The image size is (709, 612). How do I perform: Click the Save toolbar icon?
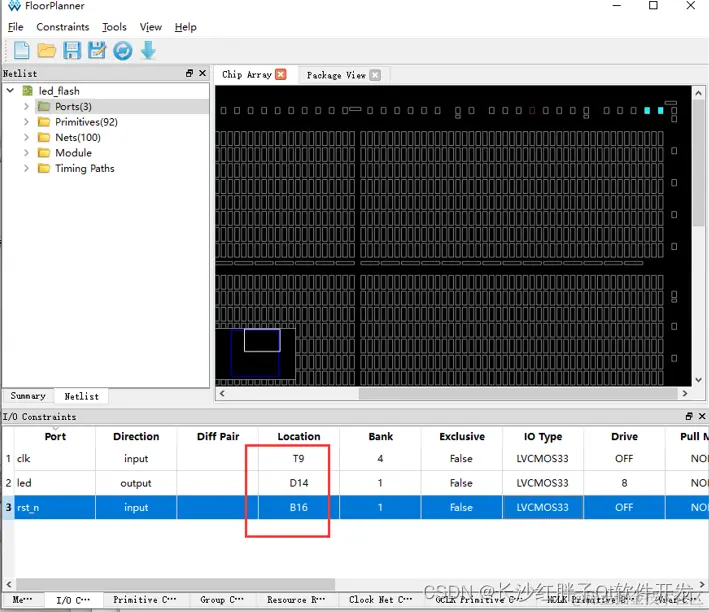point(72,50)
